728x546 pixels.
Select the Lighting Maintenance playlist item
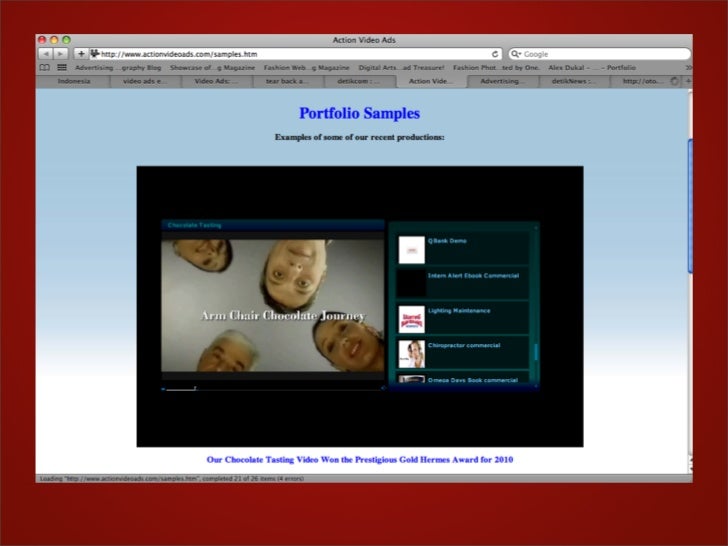click(x=463, y=318)
